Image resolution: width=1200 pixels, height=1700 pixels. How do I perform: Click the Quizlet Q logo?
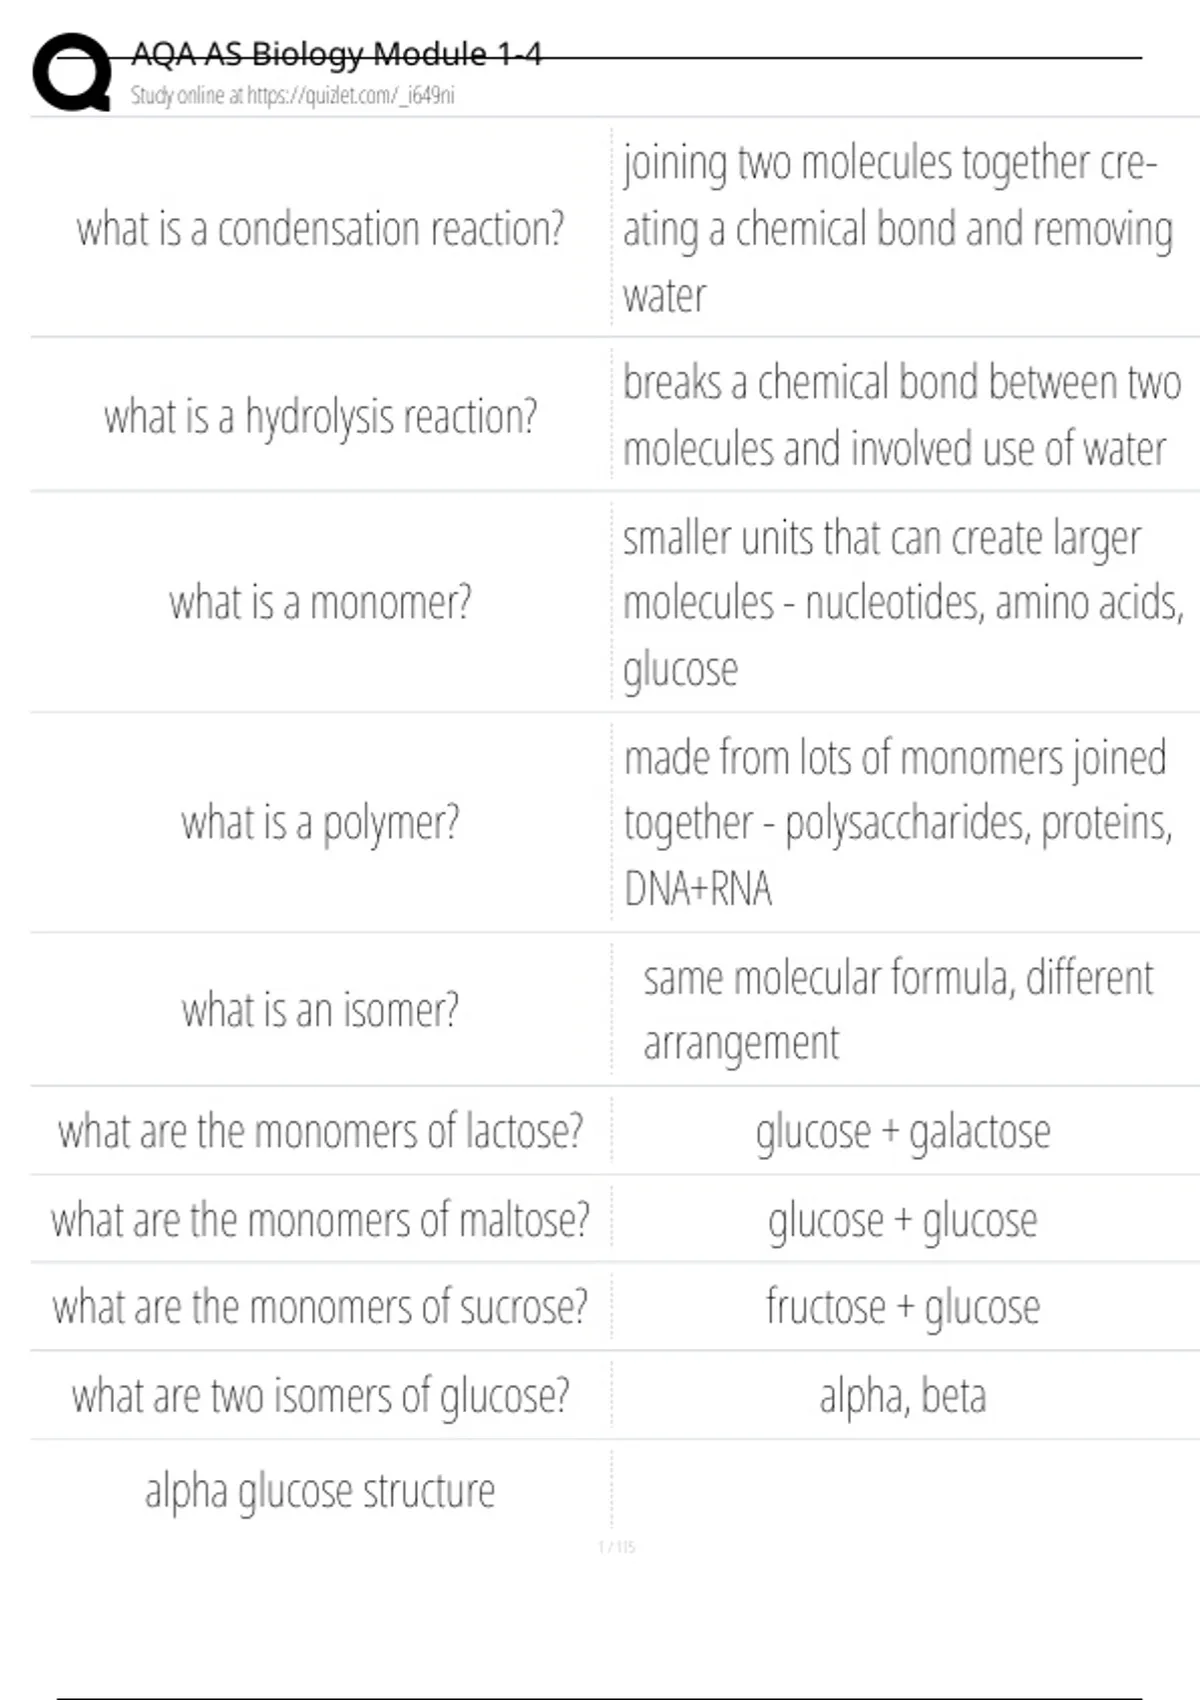click(71, 72)
